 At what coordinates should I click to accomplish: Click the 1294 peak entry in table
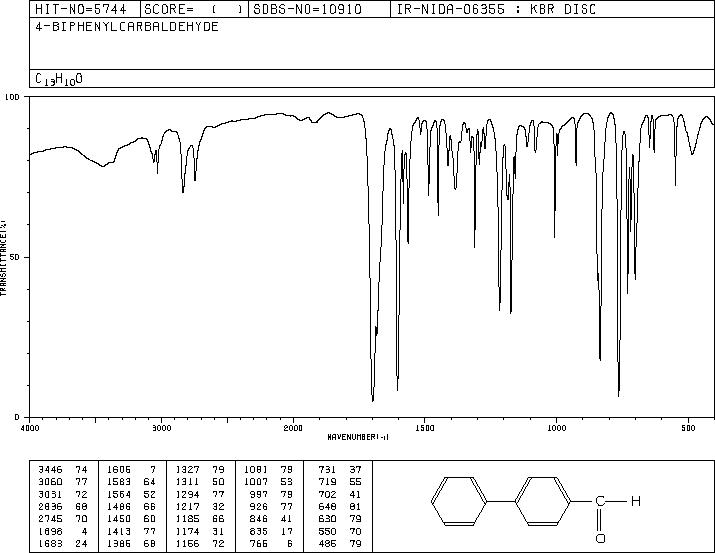pos(200,494)
